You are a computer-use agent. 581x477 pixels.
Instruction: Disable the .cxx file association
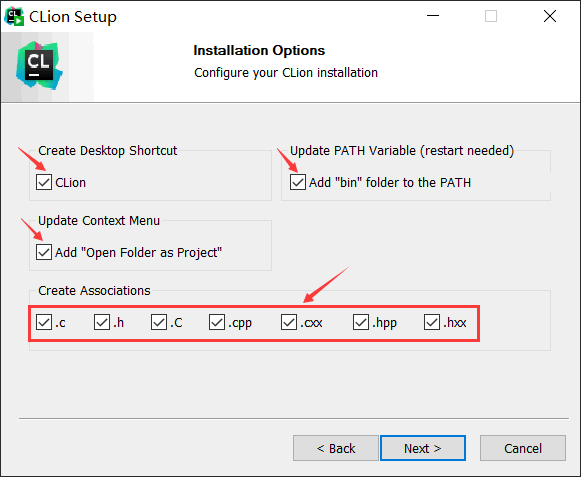289,322
